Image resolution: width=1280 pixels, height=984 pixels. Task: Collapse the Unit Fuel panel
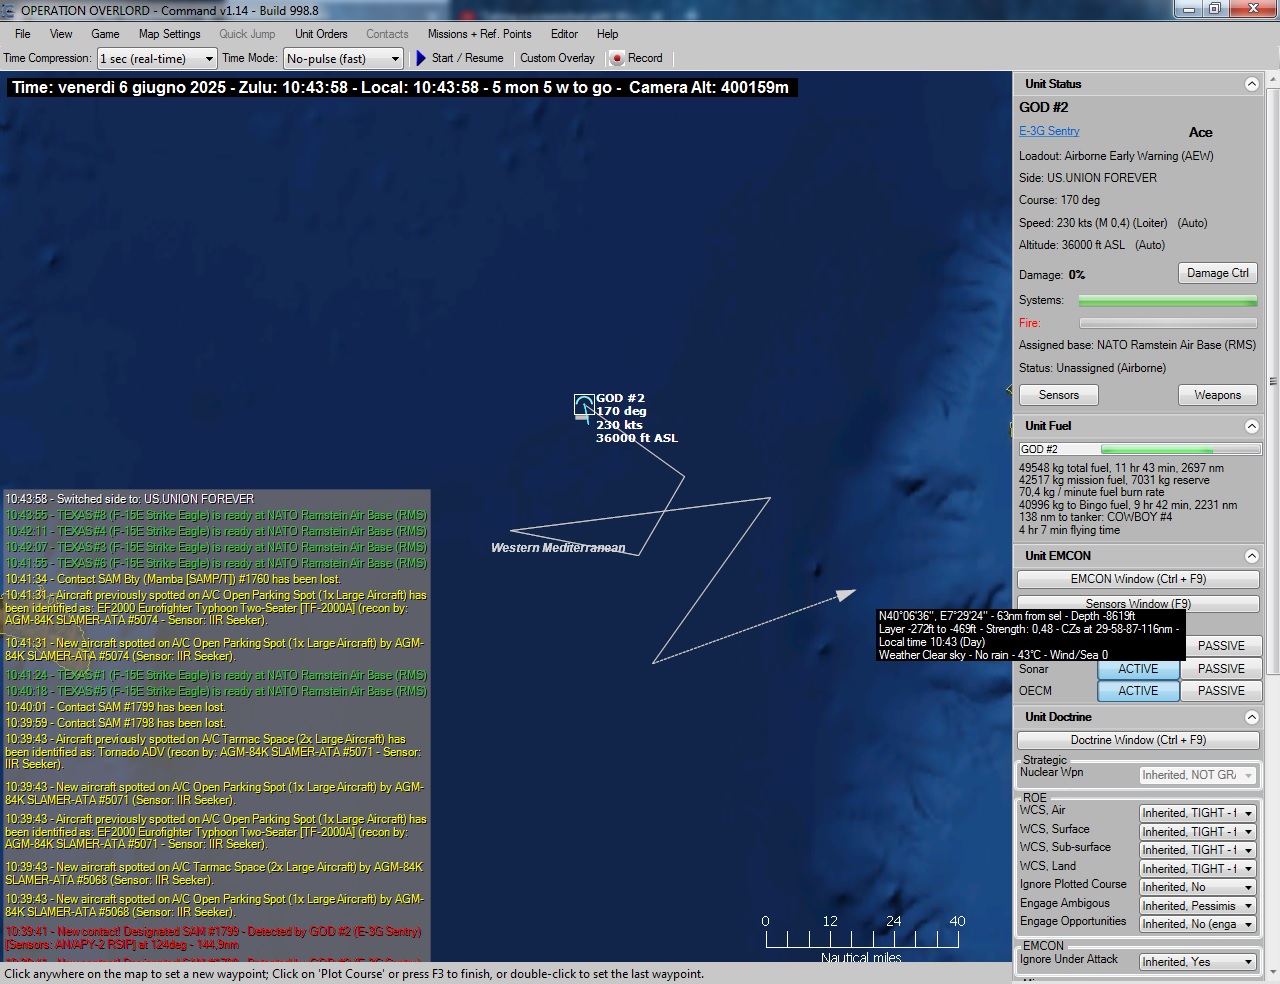tap(1251, 426)
